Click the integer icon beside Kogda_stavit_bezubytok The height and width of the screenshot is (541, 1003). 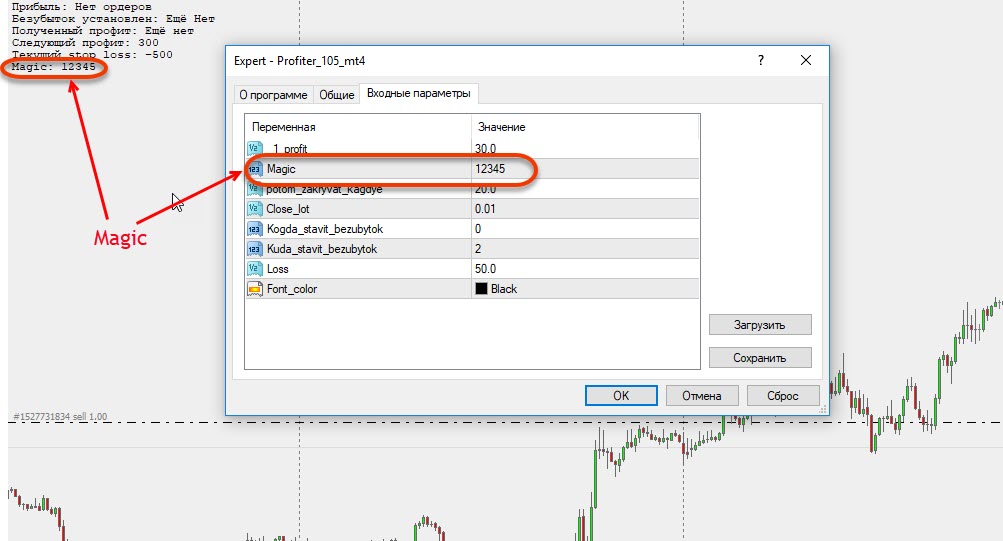coord(255,229)
